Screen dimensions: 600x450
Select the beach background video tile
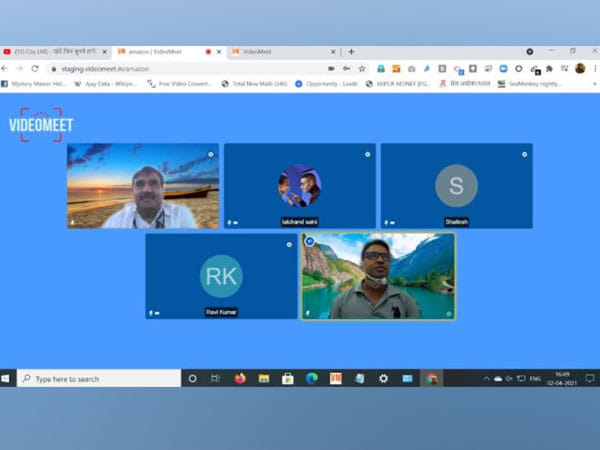[x=142, y=186]
